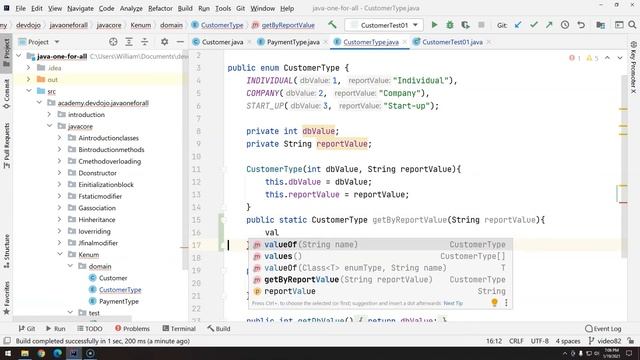Collapse the java-one-for-all root node
This screenshot has height=360, width=640.
(19, 56)
